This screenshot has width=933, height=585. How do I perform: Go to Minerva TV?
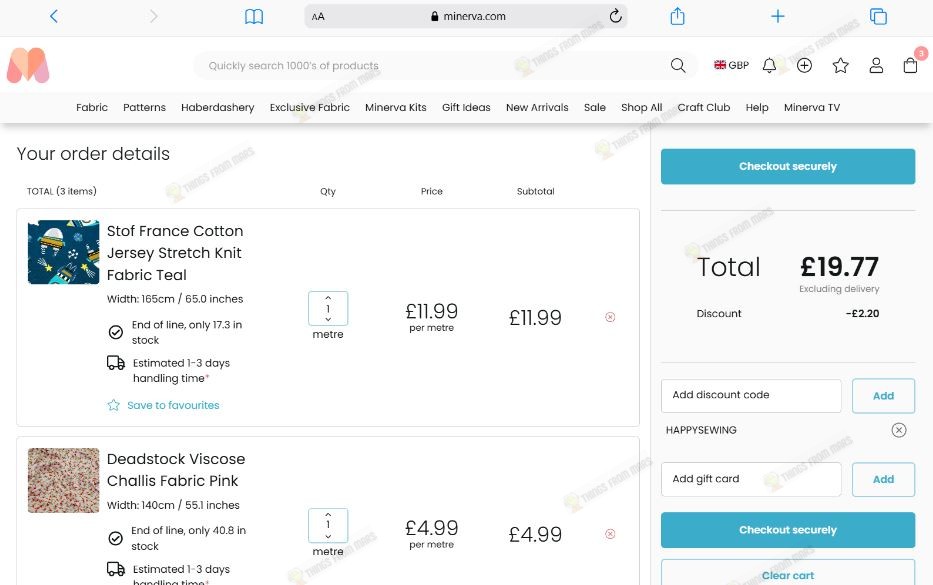(x=812, y=107)
